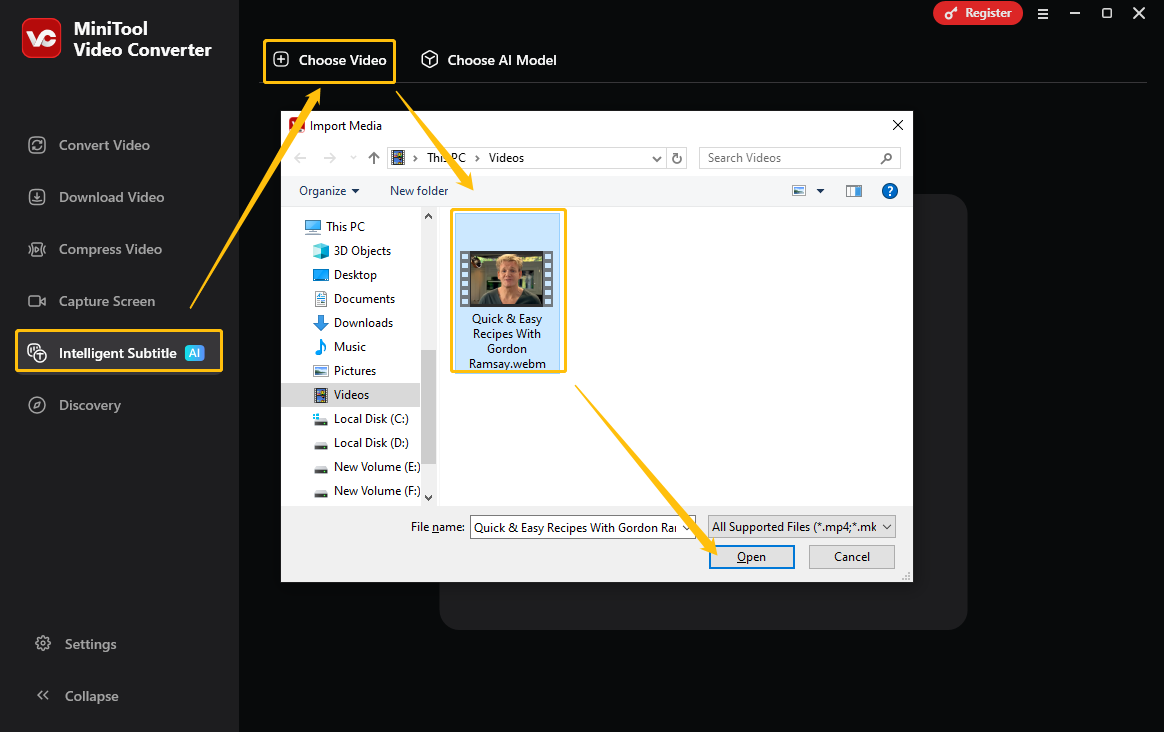Viewport: 1164px width, 732px height.
Task: Open Help in the Import Media dialog
Action: coord(890,190)
